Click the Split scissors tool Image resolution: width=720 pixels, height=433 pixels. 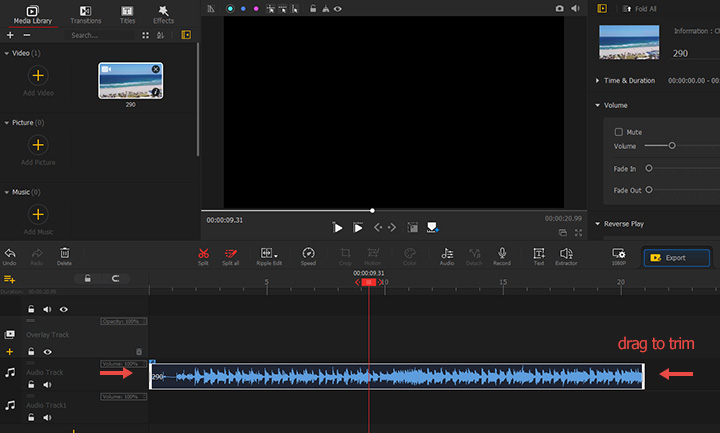(x=203, y=254)
